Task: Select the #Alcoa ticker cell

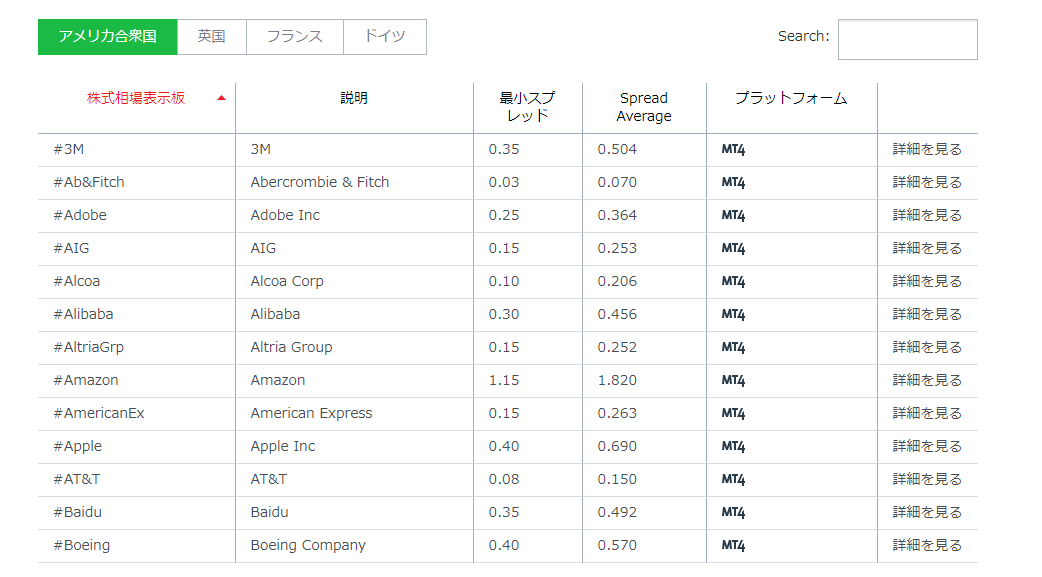Action: 136,282
